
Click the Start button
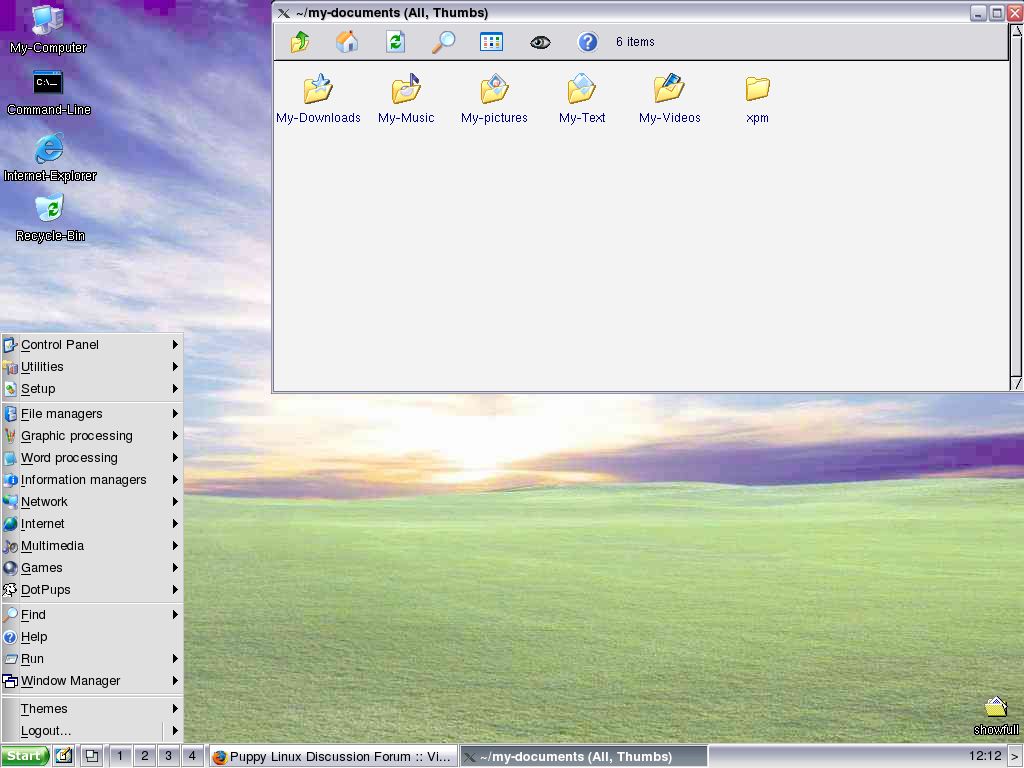pos(25,756)
